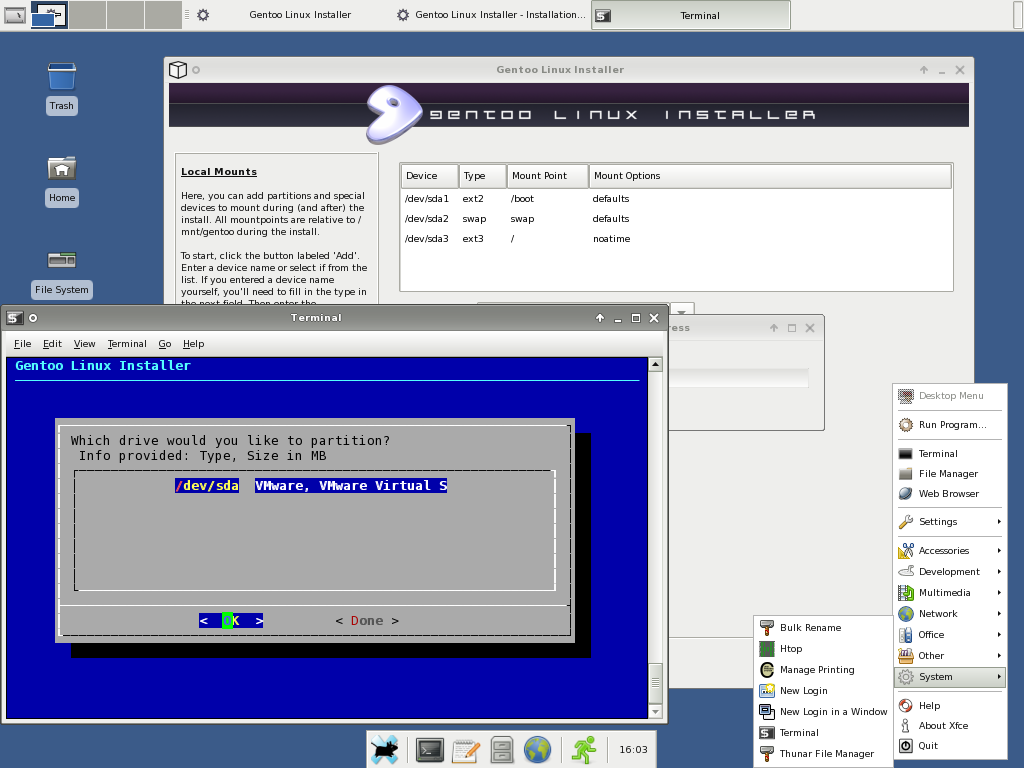Click the Thunar File Manager icon in submenu
Image resolution: width=1024 pixels, height=768 pixels.
(767, 753)
